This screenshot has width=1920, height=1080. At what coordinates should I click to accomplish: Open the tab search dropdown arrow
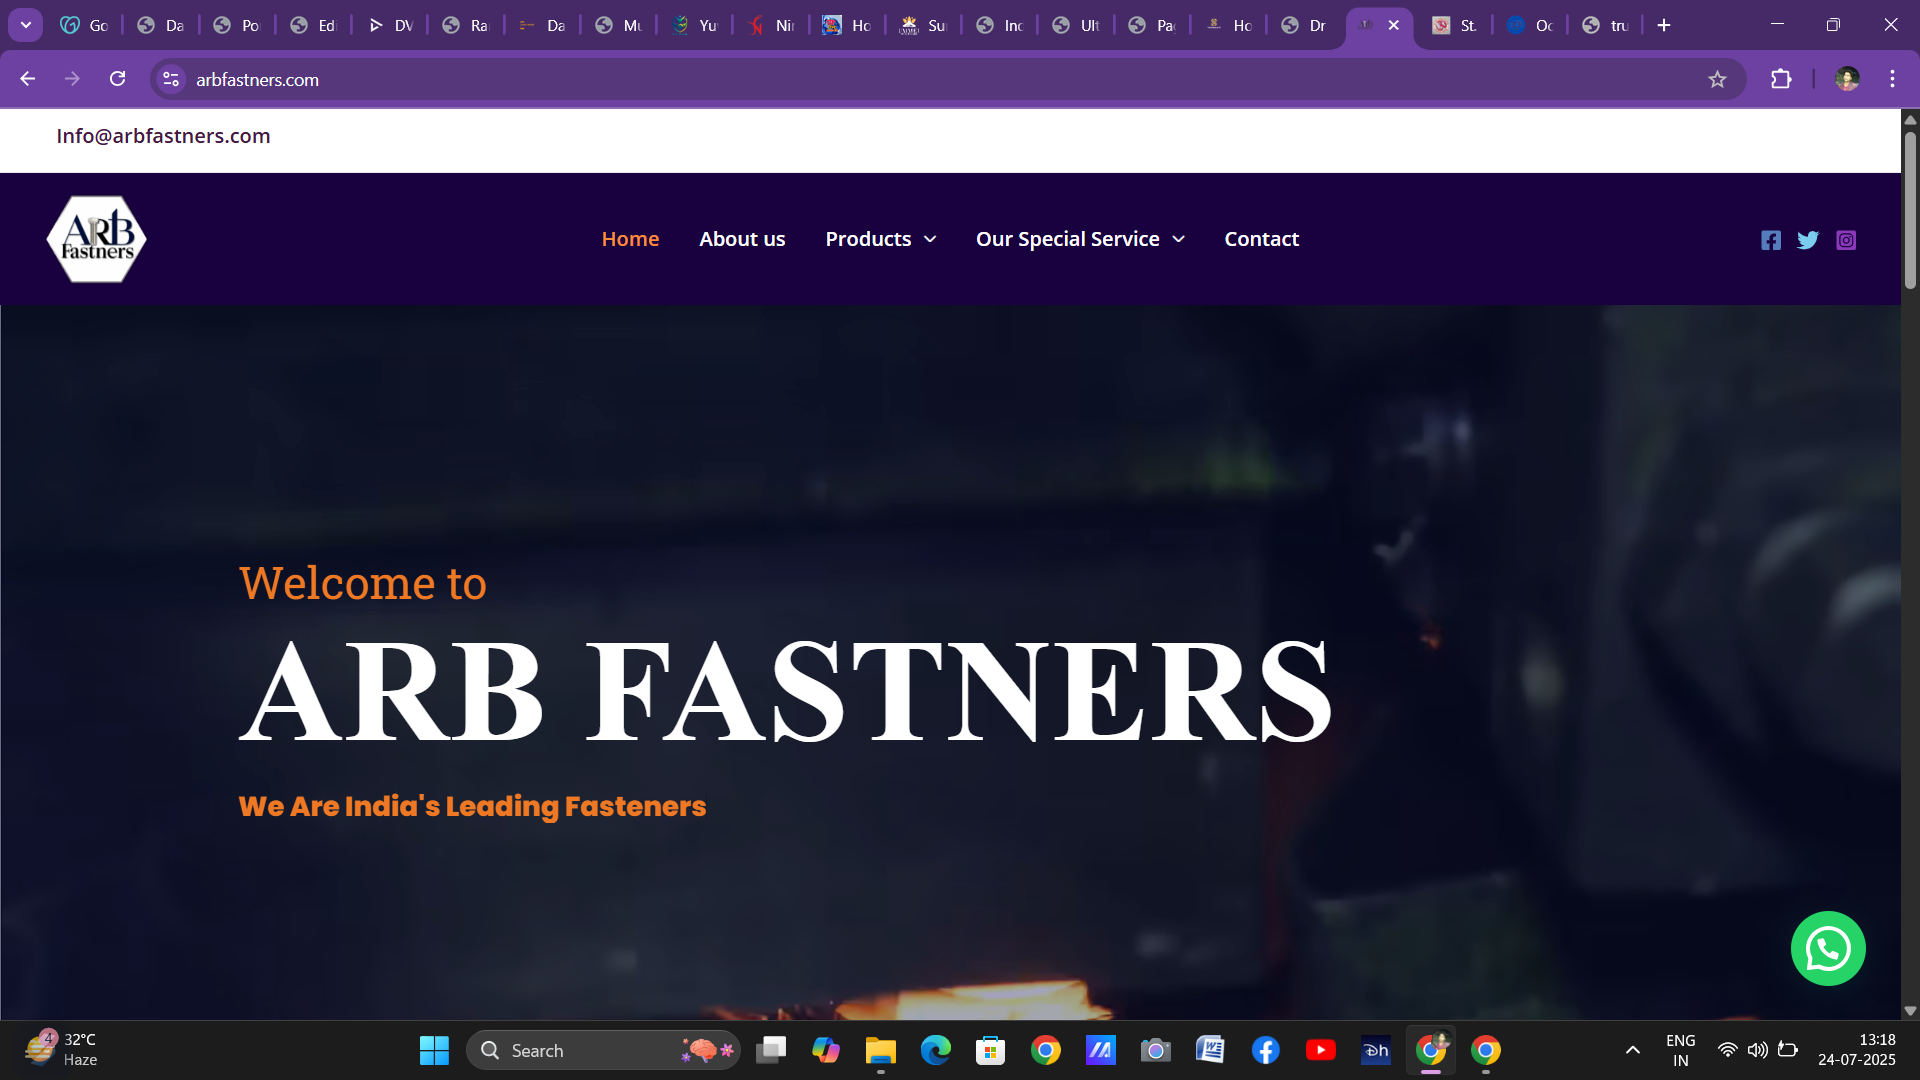click(x=26, y=25)
